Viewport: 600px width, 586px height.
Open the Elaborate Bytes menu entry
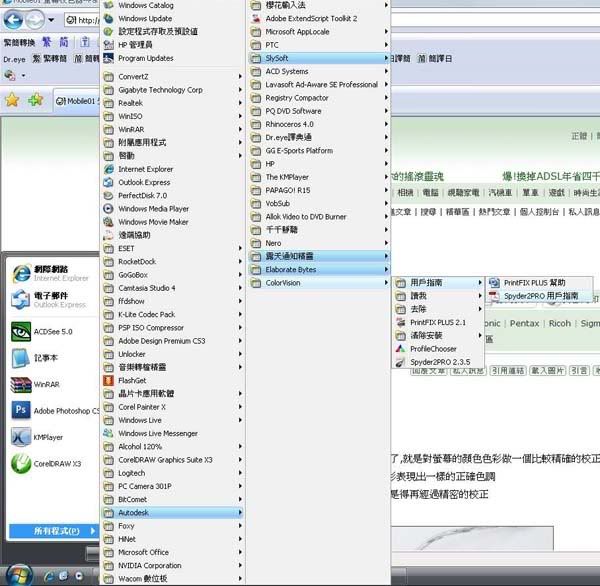pyautogui.click(x=319, y=269)
